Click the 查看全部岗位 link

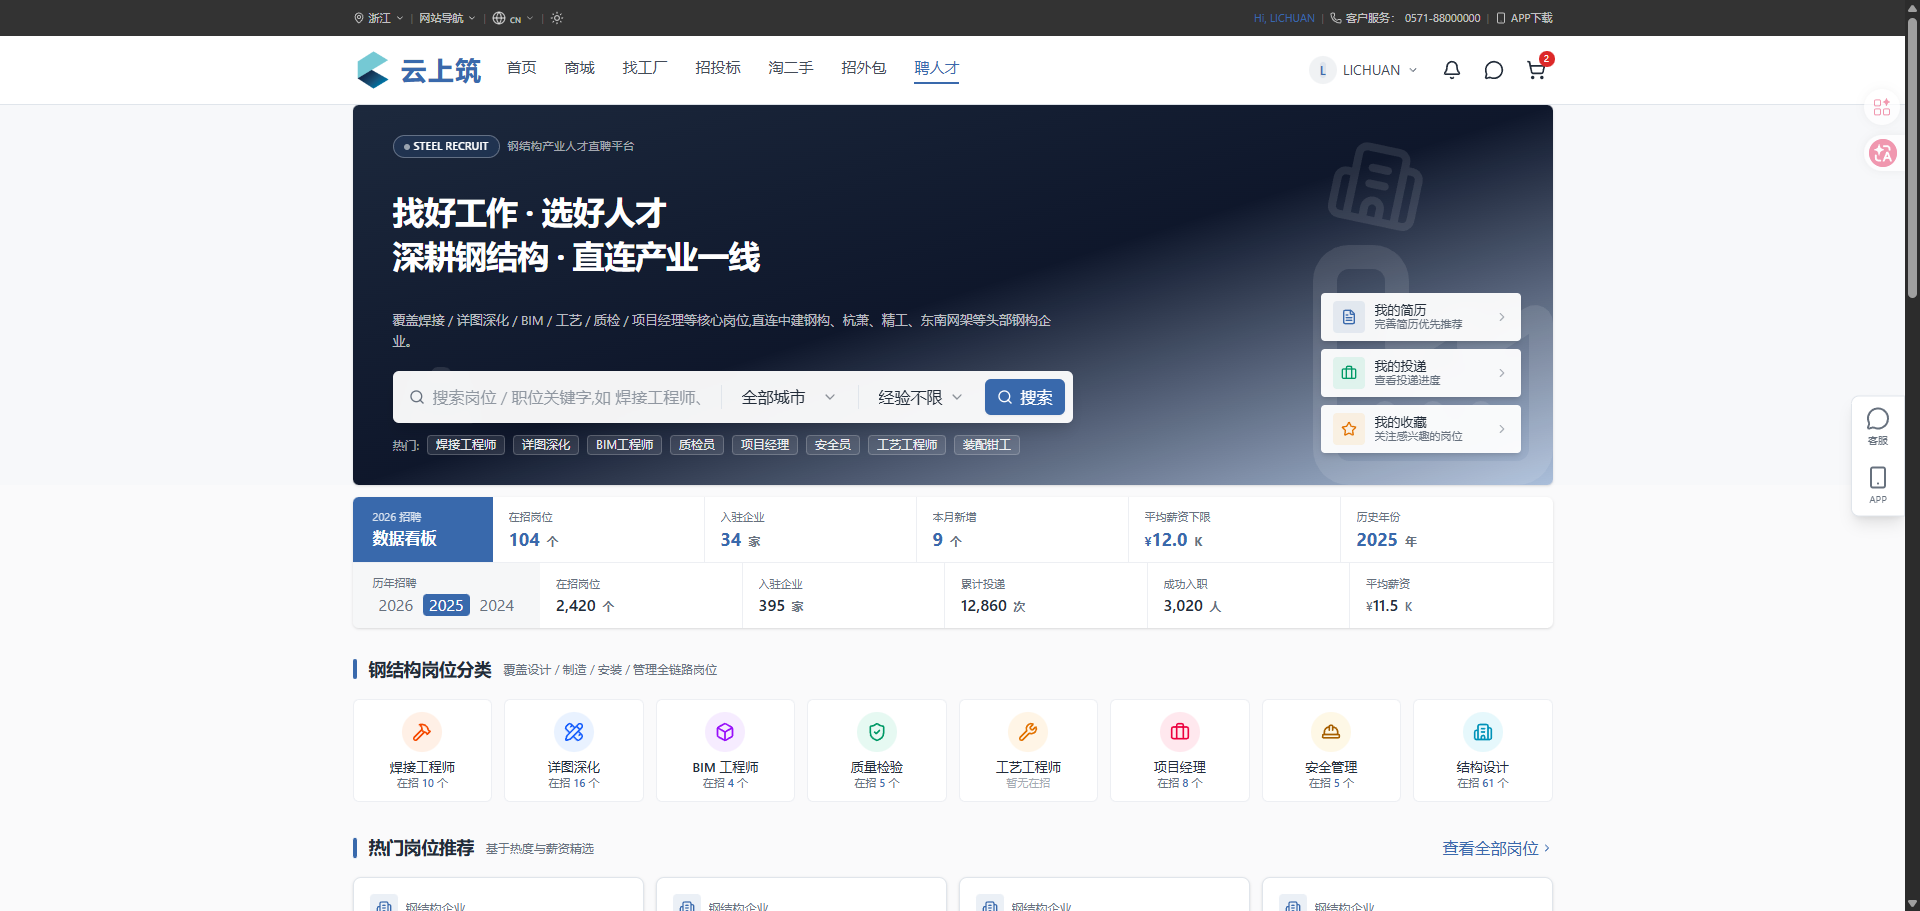[1496, 848]
